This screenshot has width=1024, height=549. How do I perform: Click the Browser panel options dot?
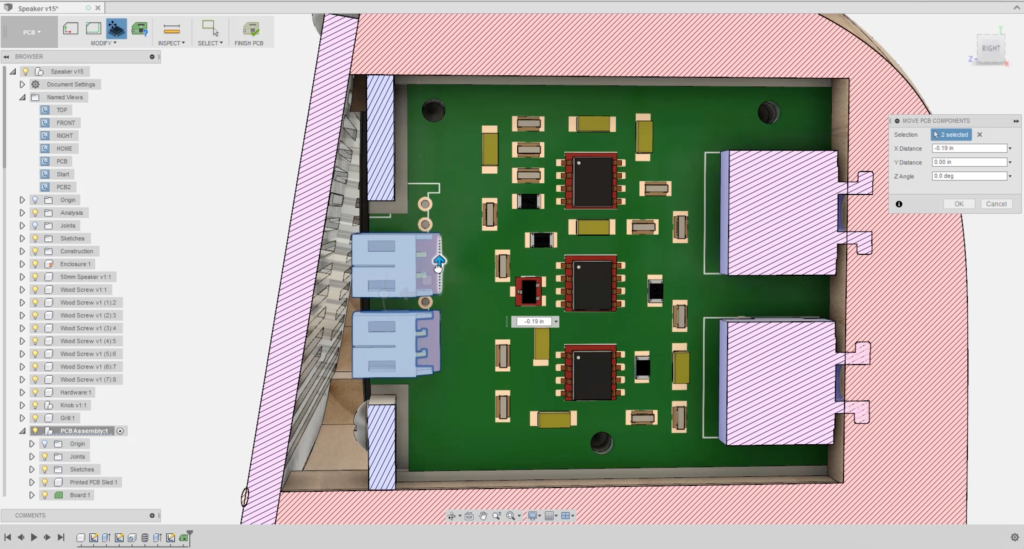coord(152,57)
